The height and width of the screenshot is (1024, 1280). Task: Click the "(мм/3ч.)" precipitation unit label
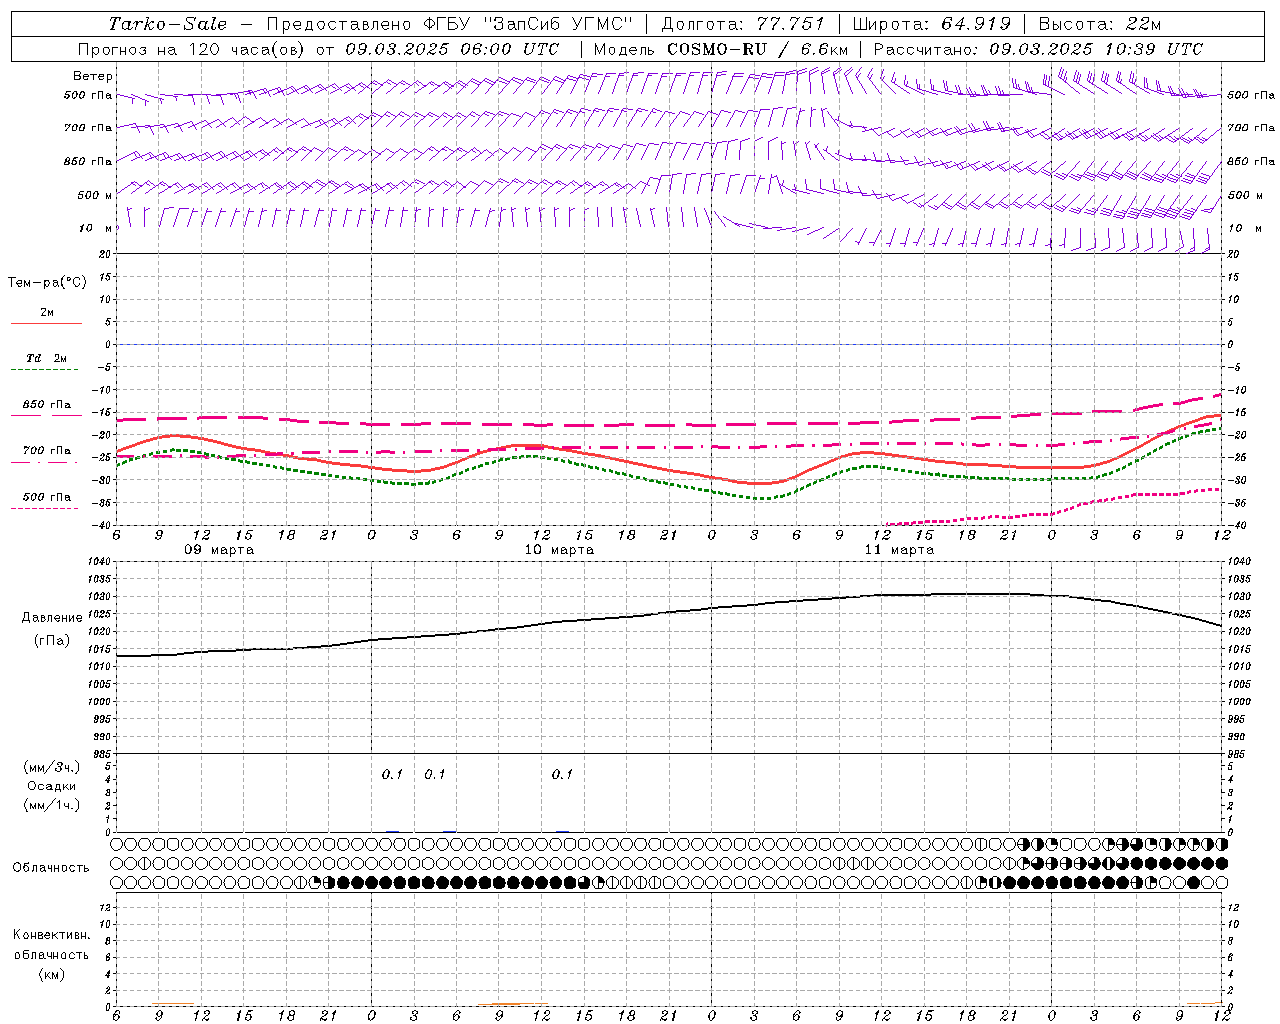[x=51, y=767]
